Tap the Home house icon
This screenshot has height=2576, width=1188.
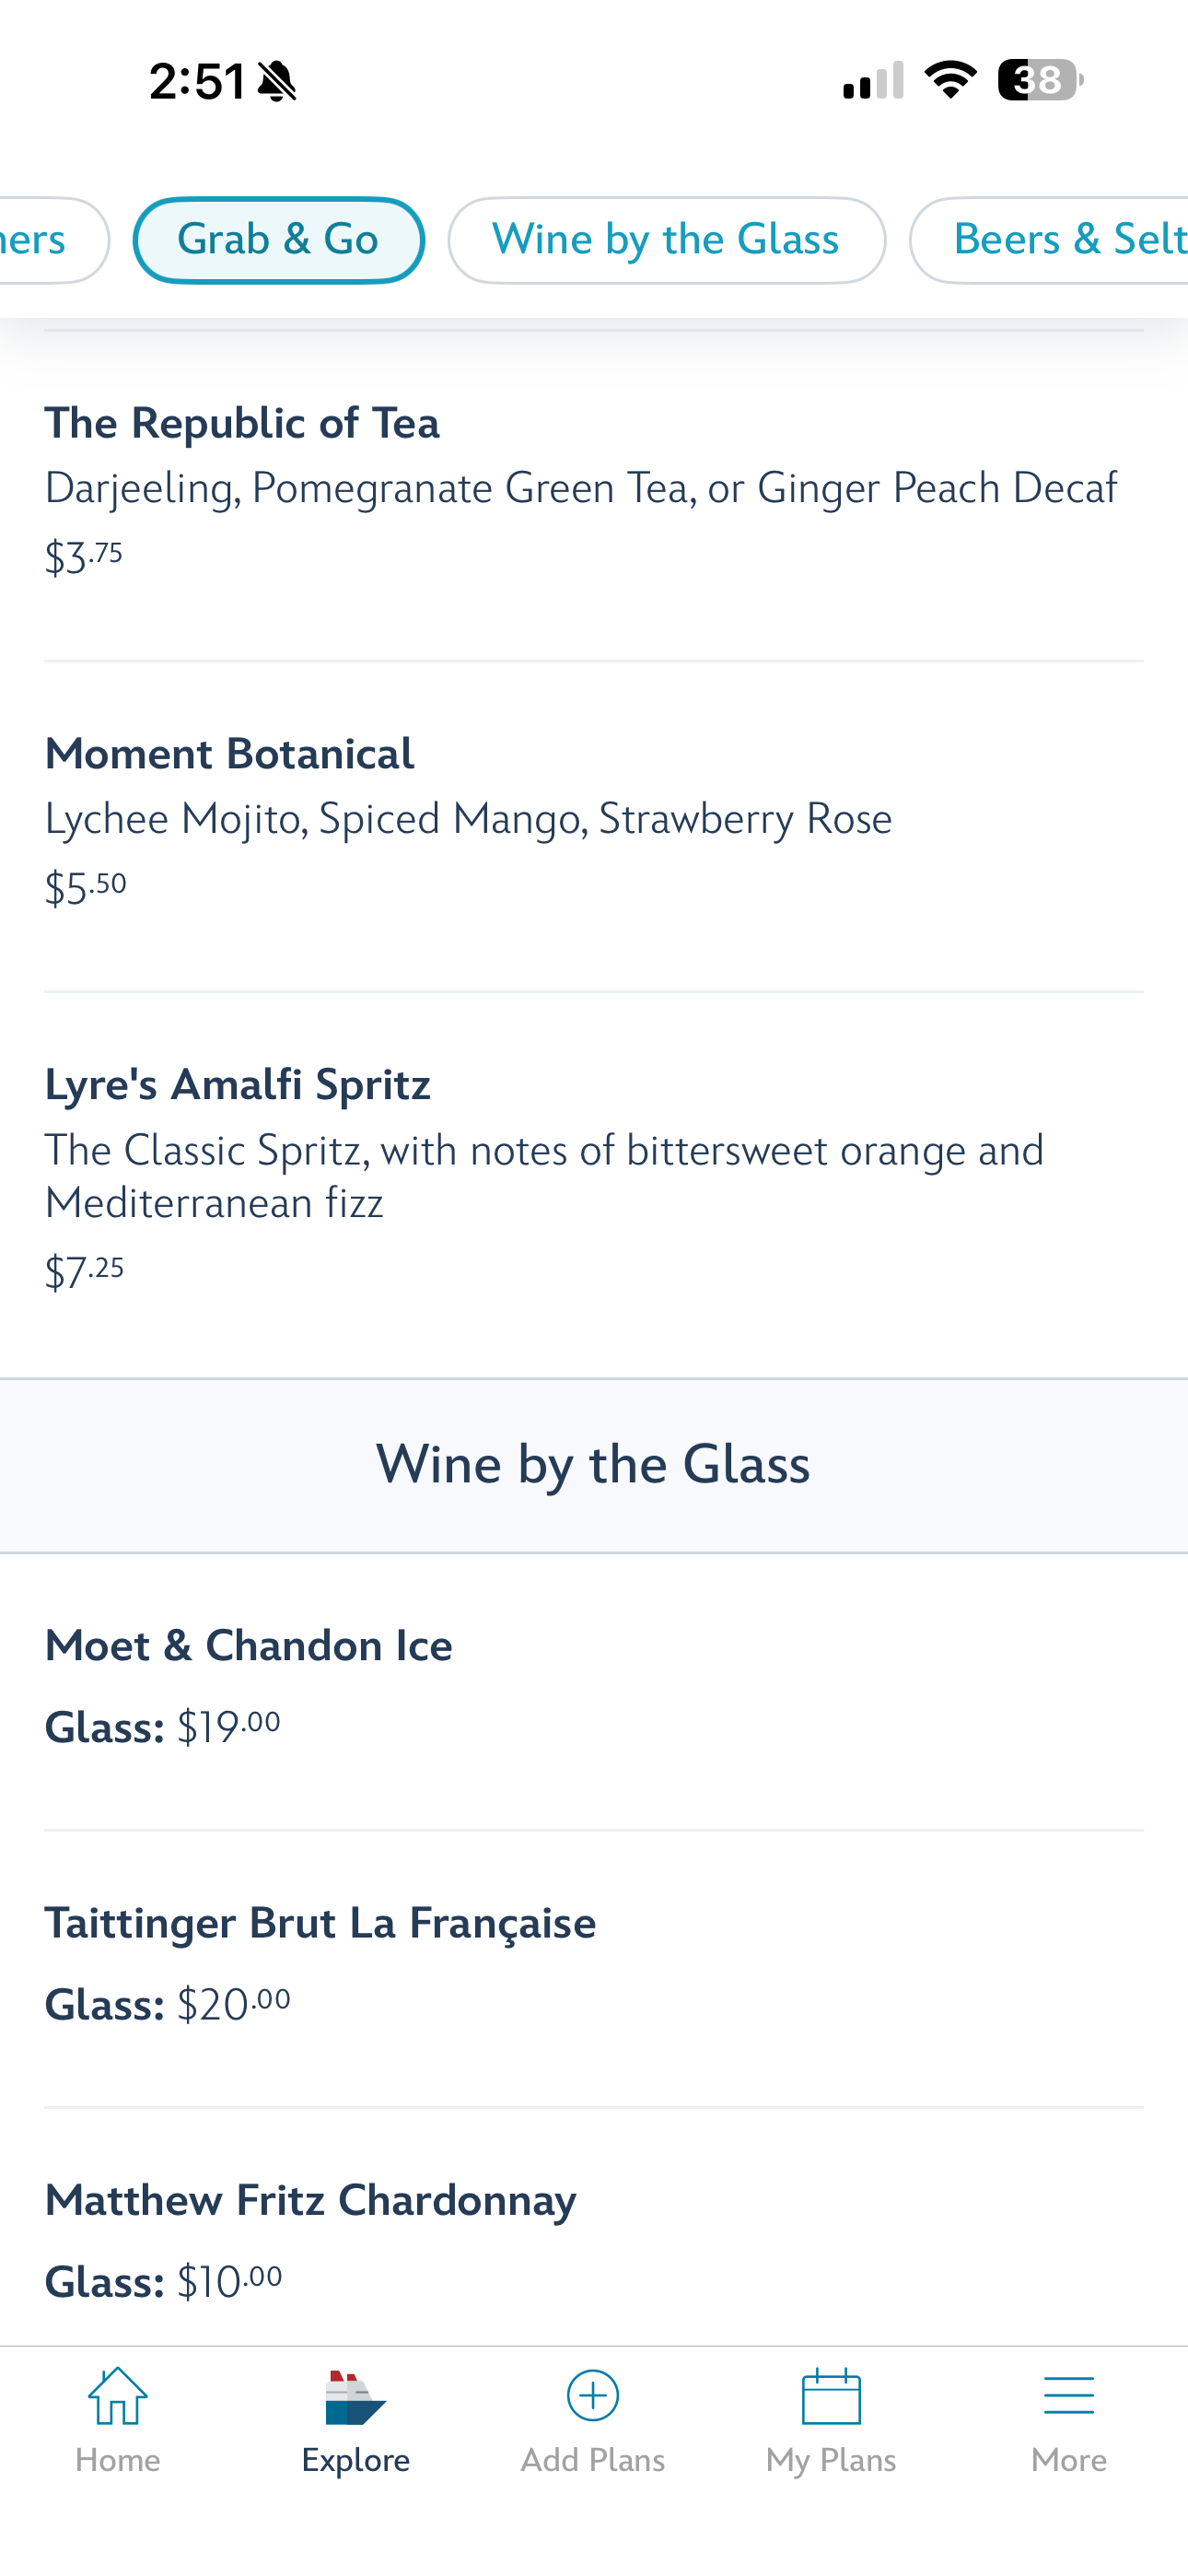point(118,2397)
